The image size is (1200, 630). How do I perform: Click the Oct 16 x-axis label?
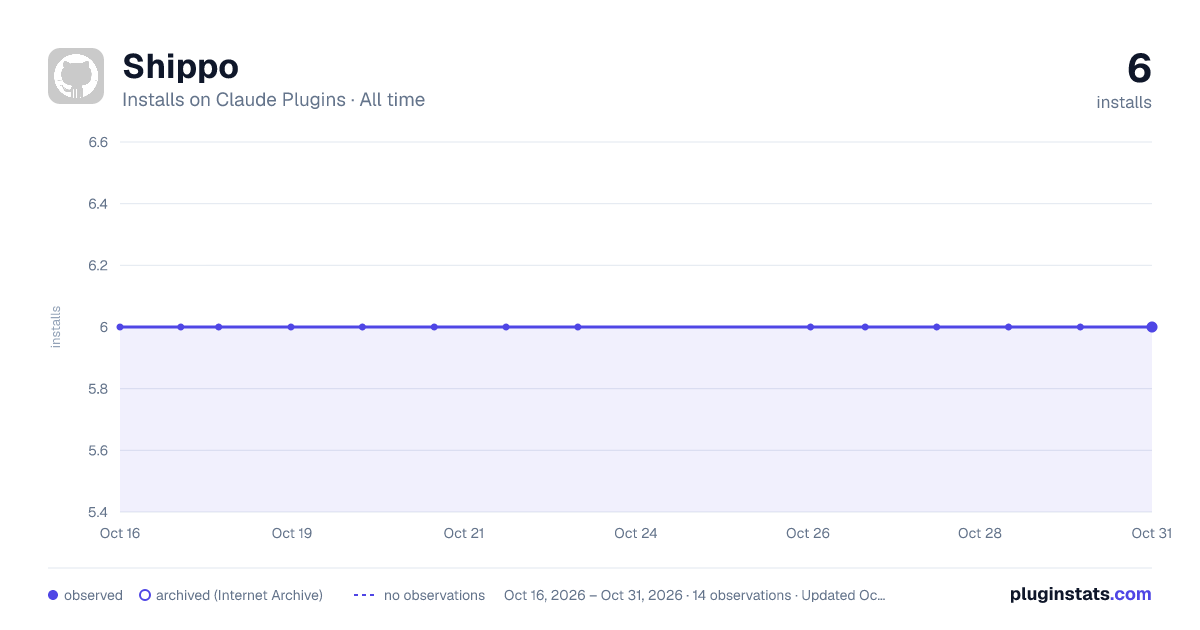[120, 533]
